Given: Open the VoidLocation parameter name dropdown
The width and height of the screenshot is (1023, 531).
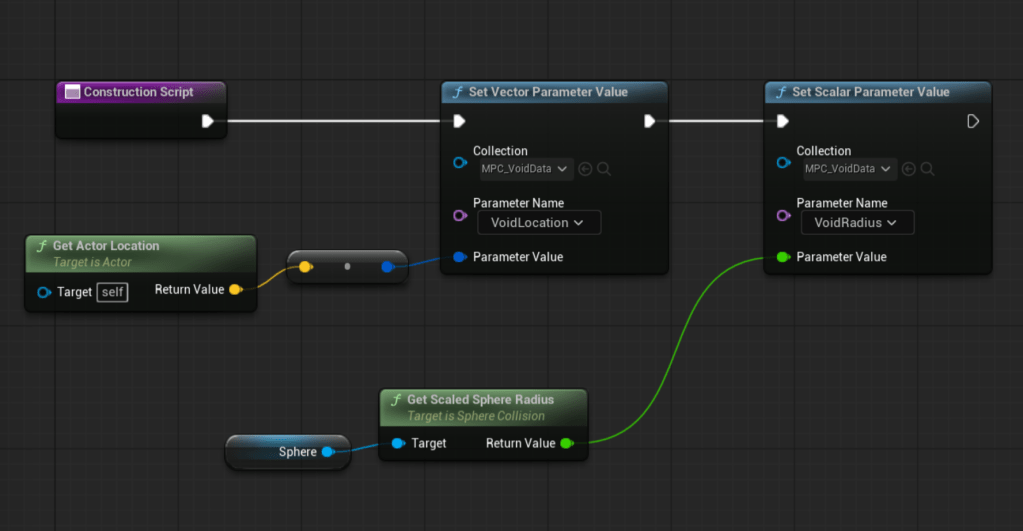Looking at the screenshot, I should point(539,222).
